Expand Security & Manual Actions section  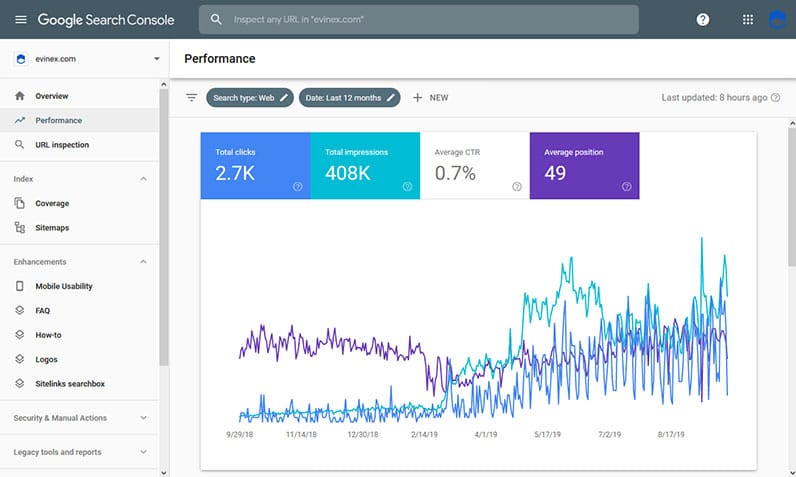[x=79, y=418]
